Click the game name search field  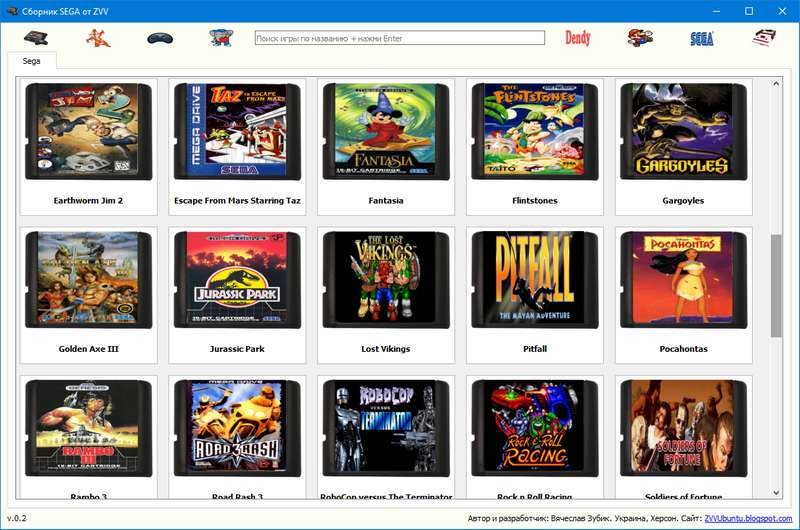(399, 38)
